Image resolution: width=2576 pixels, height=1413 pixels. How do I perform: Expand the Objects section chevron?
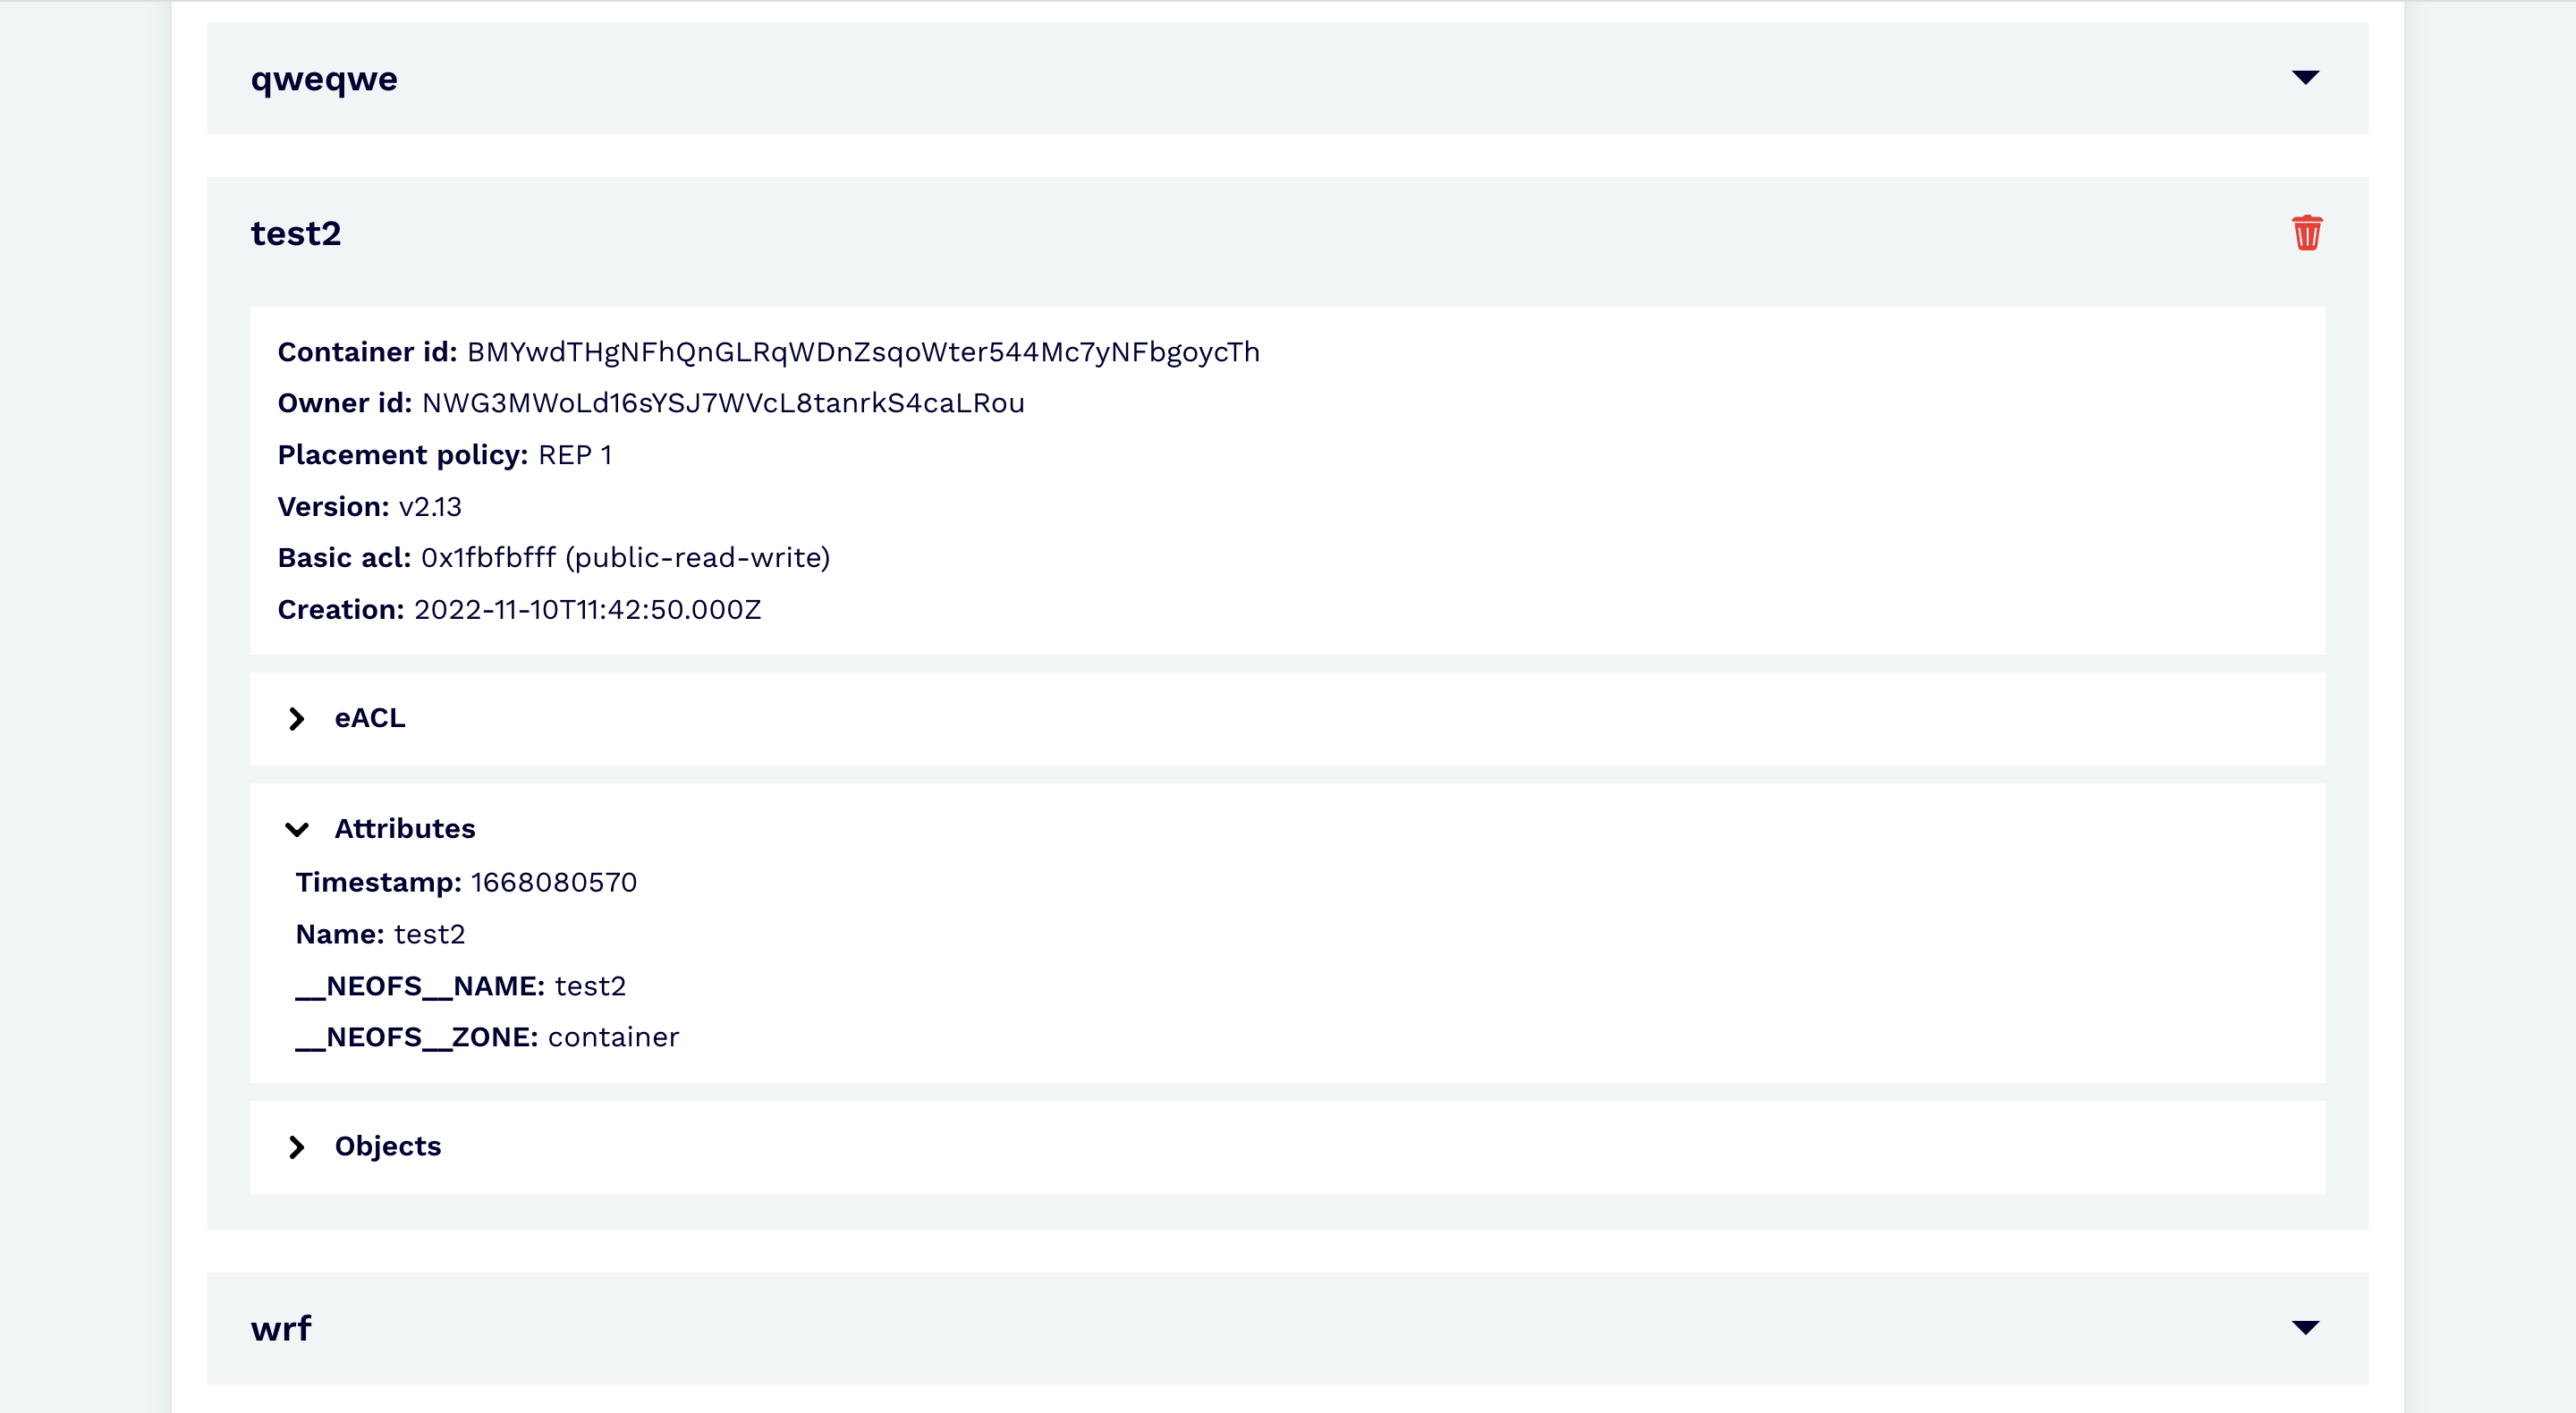tap(296, 1147)
